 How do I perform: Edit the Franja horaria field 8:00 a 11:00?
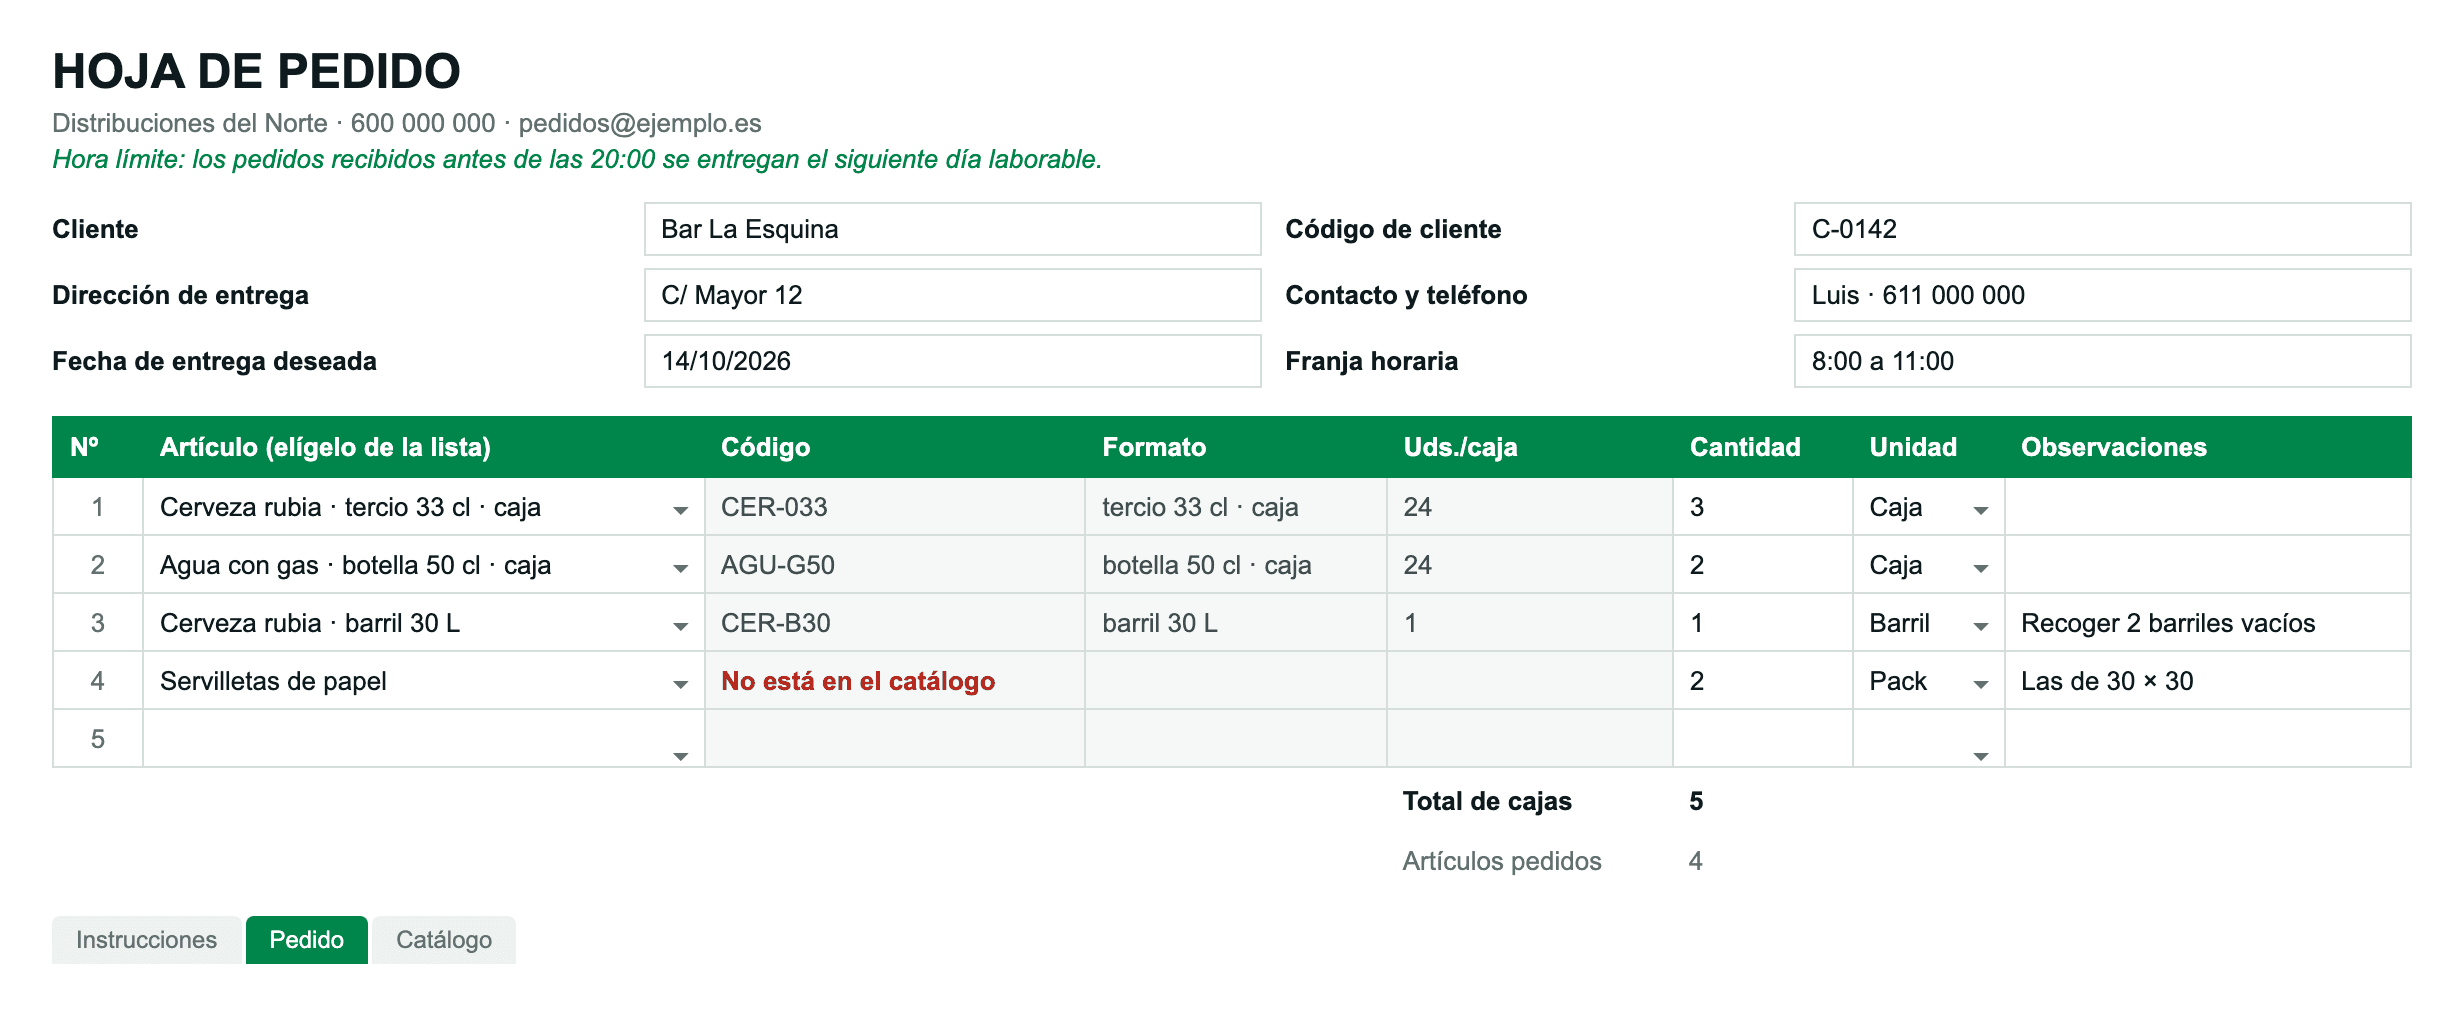point(2102,361)
